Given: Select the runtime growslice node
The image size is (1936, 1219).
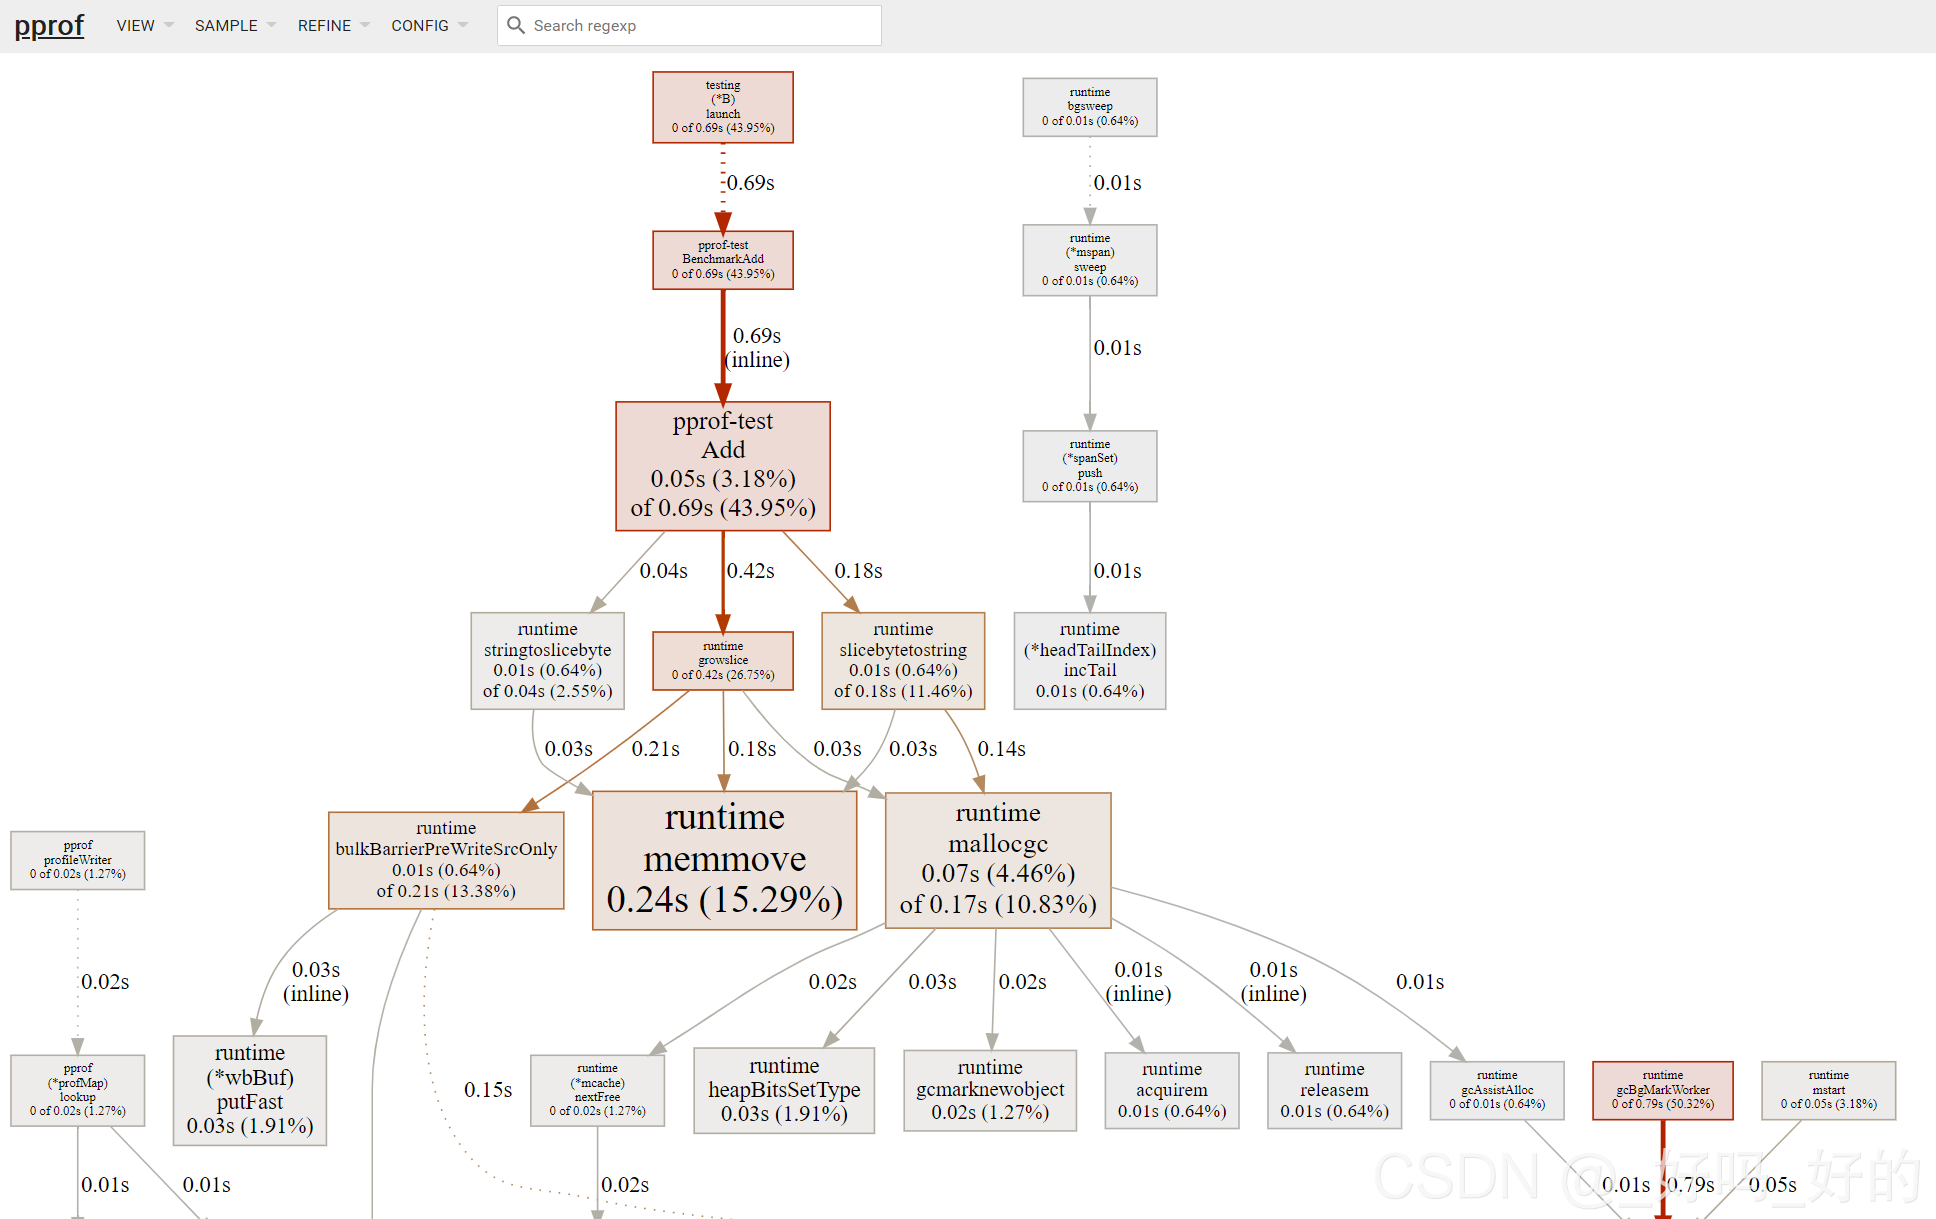Looking at the screenshot, I should 723,661.
